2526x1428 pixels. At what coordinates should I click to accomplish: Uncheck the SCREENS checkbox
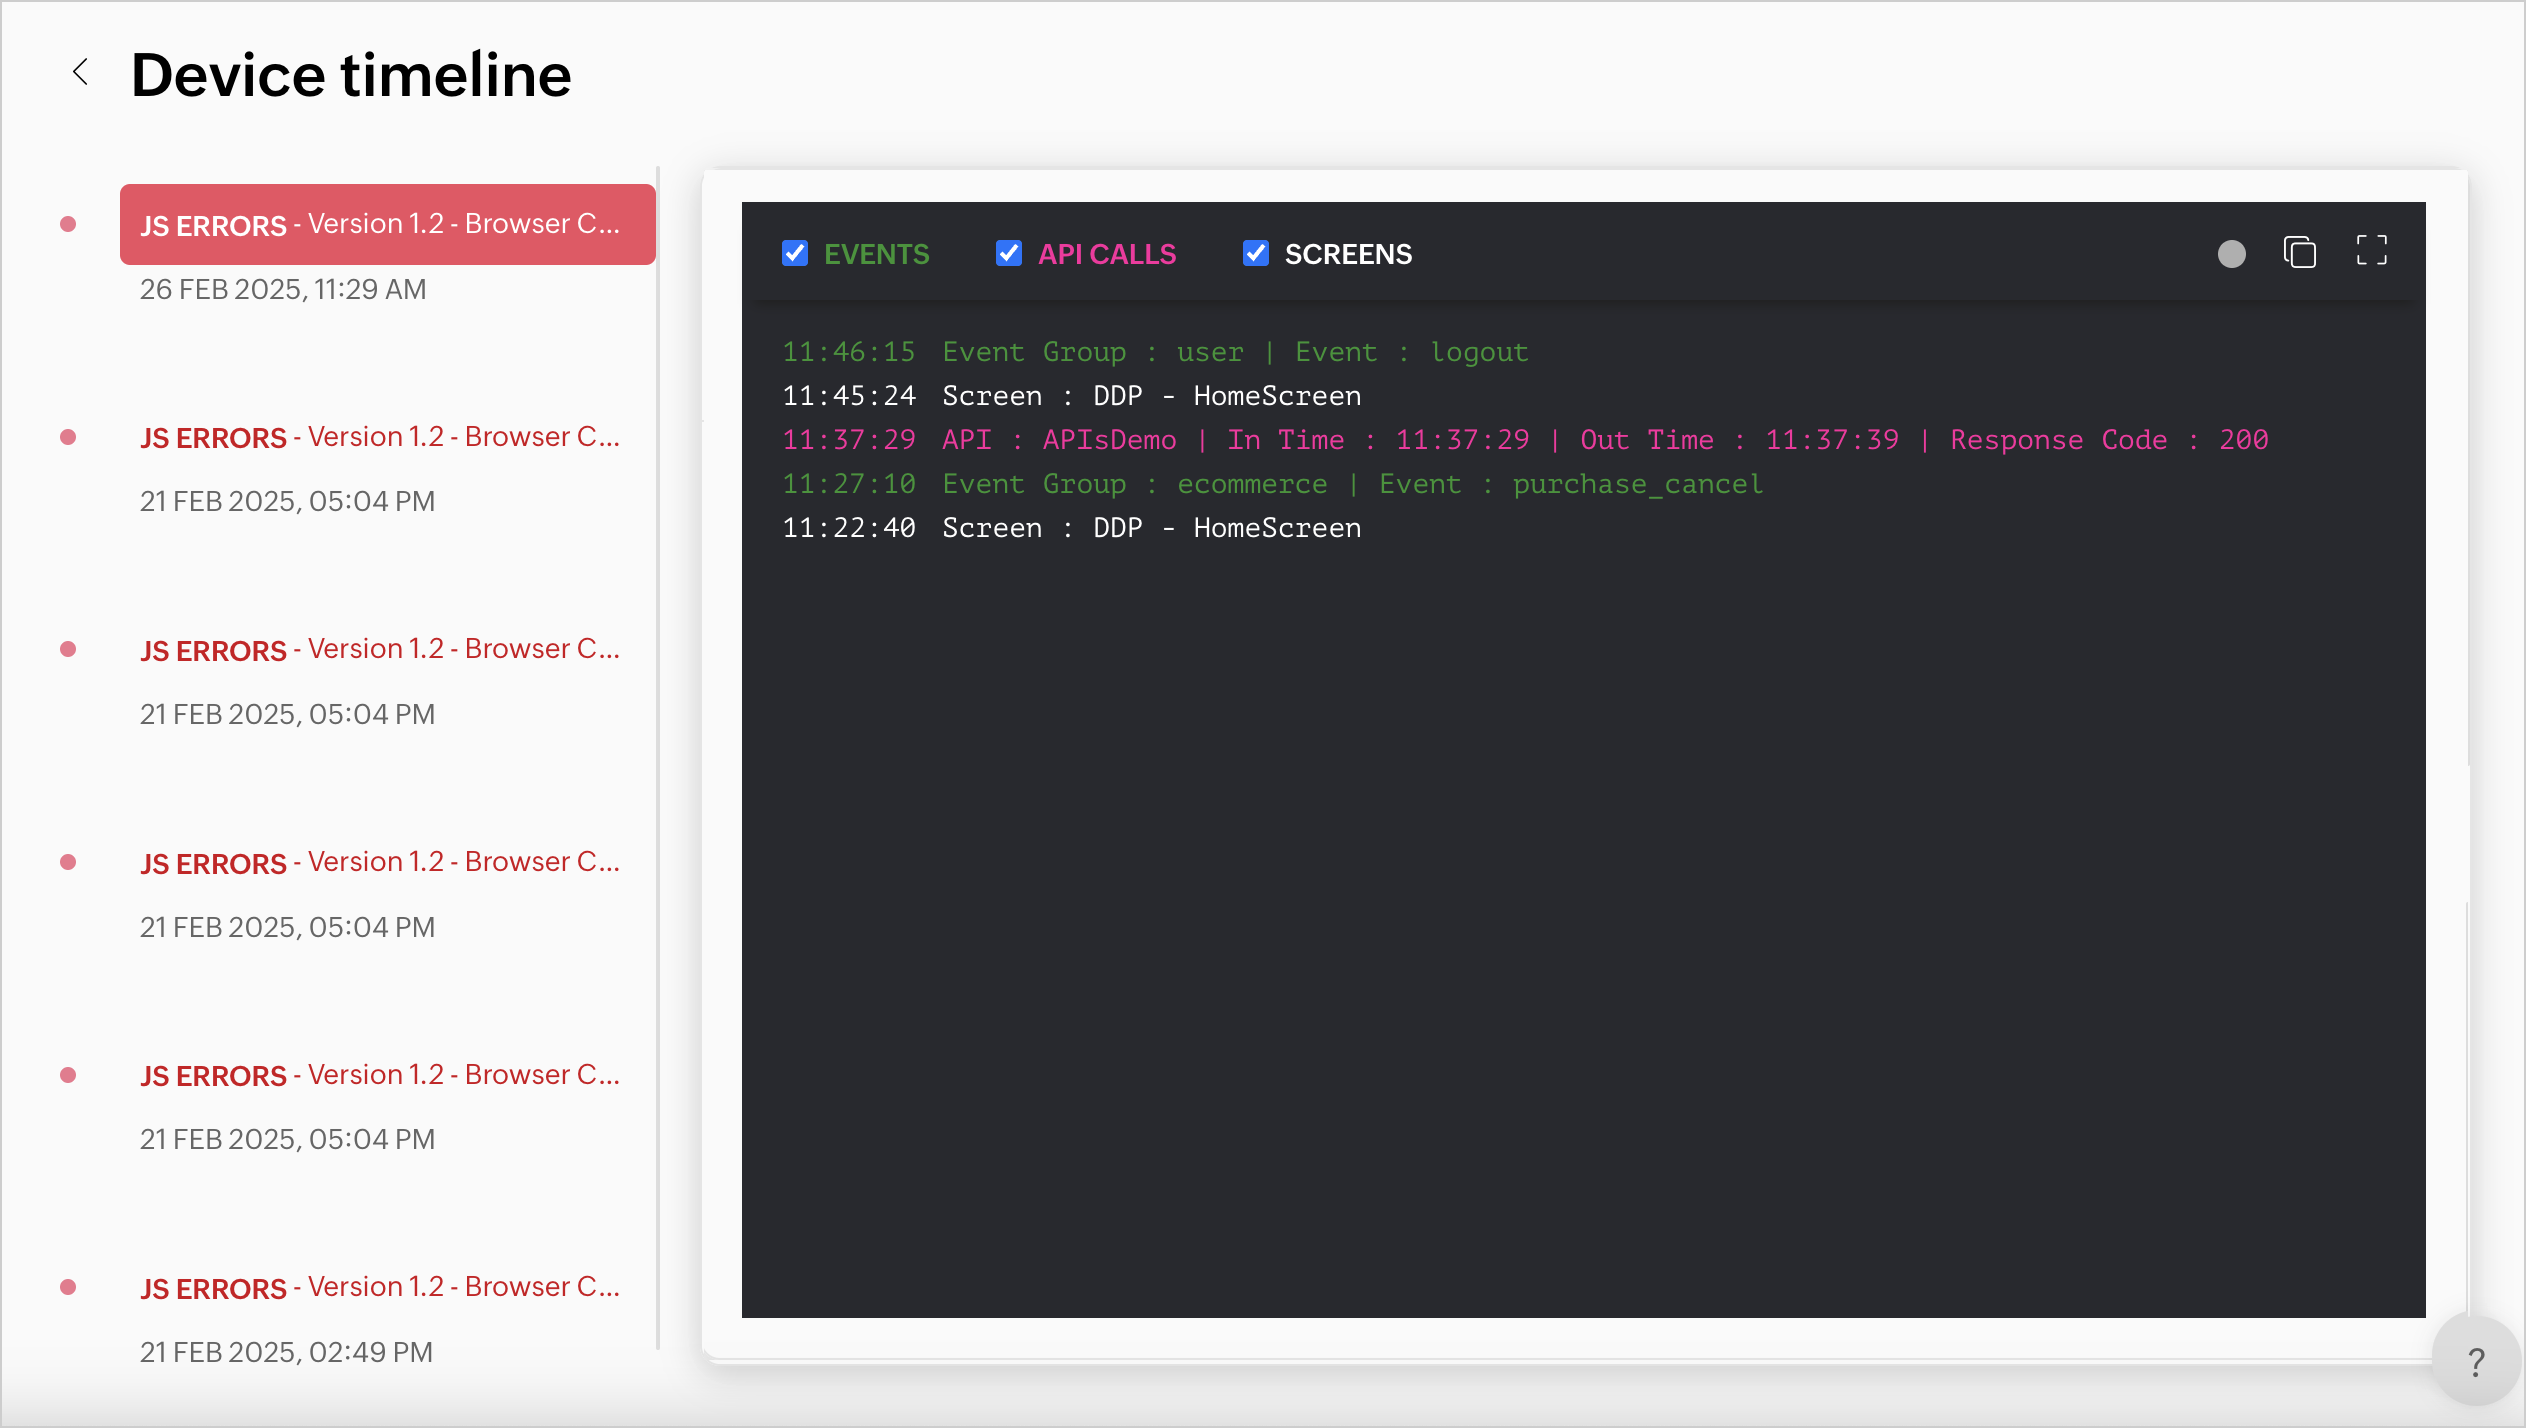[1256, 254]
